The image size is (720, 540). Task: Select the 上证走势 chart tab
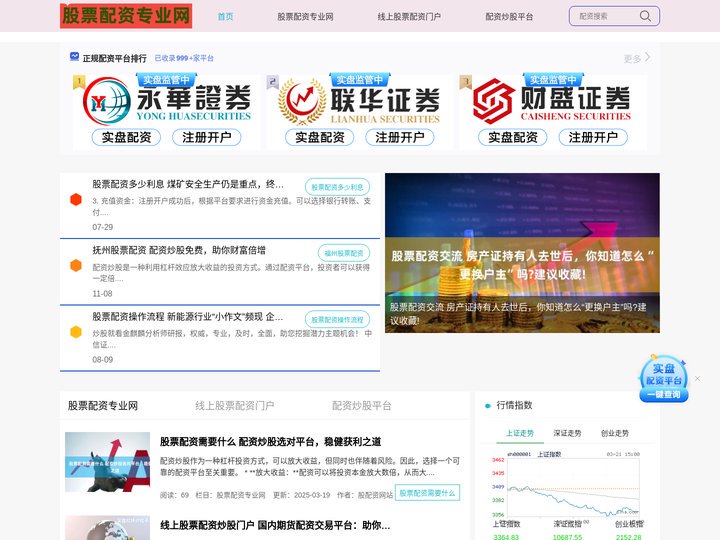[520, 433]
